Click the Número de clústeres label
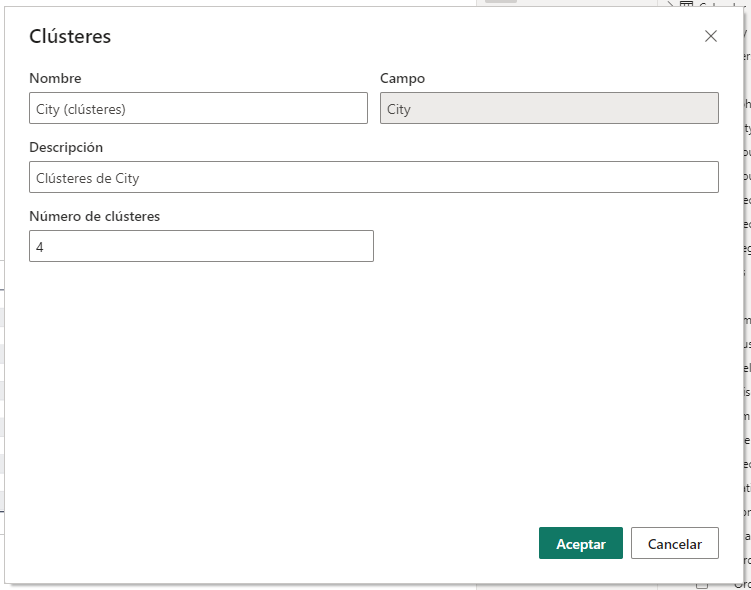This screenshot has width=751, height=590. pyautogui.click(x=94, y=216)
